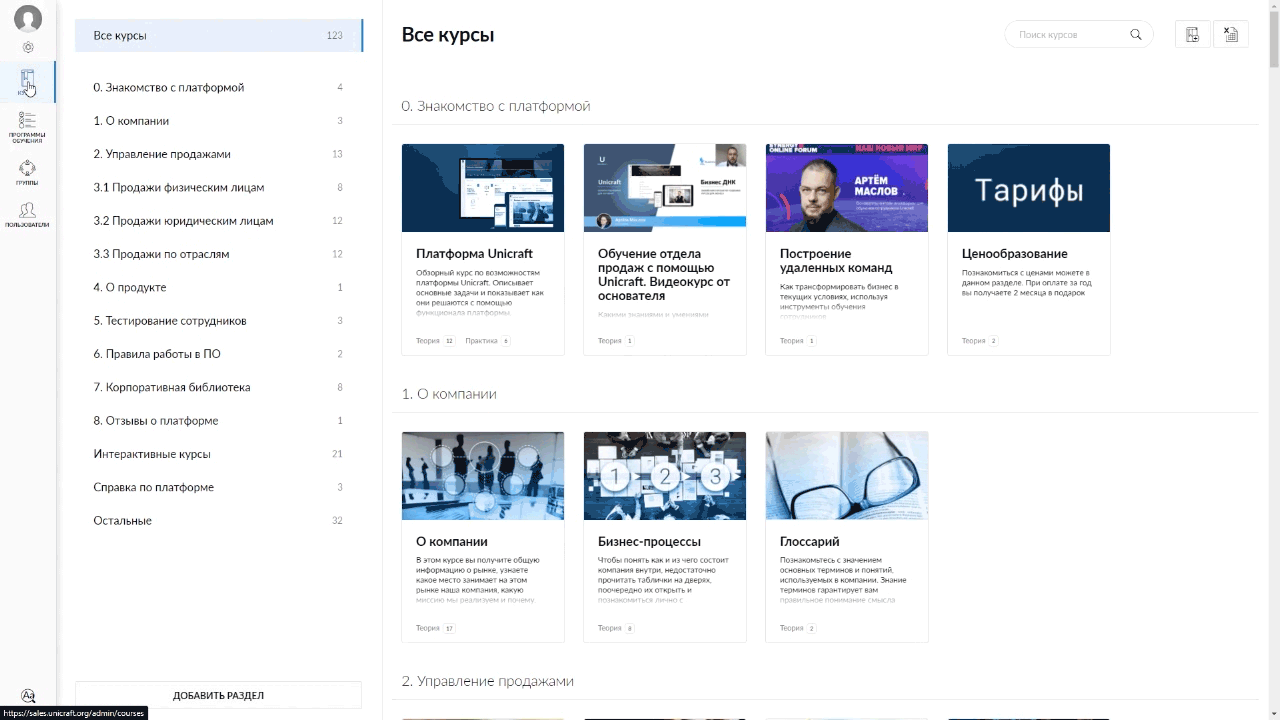Select the Все курсы category
Screen dimensions: 1280x720
coord(218,35)
